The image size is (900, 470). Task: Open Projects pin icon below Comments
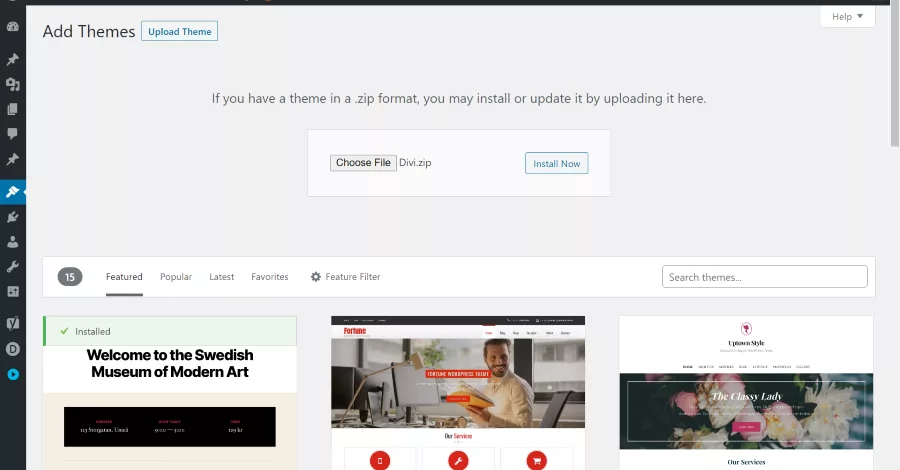coord(13,159)
